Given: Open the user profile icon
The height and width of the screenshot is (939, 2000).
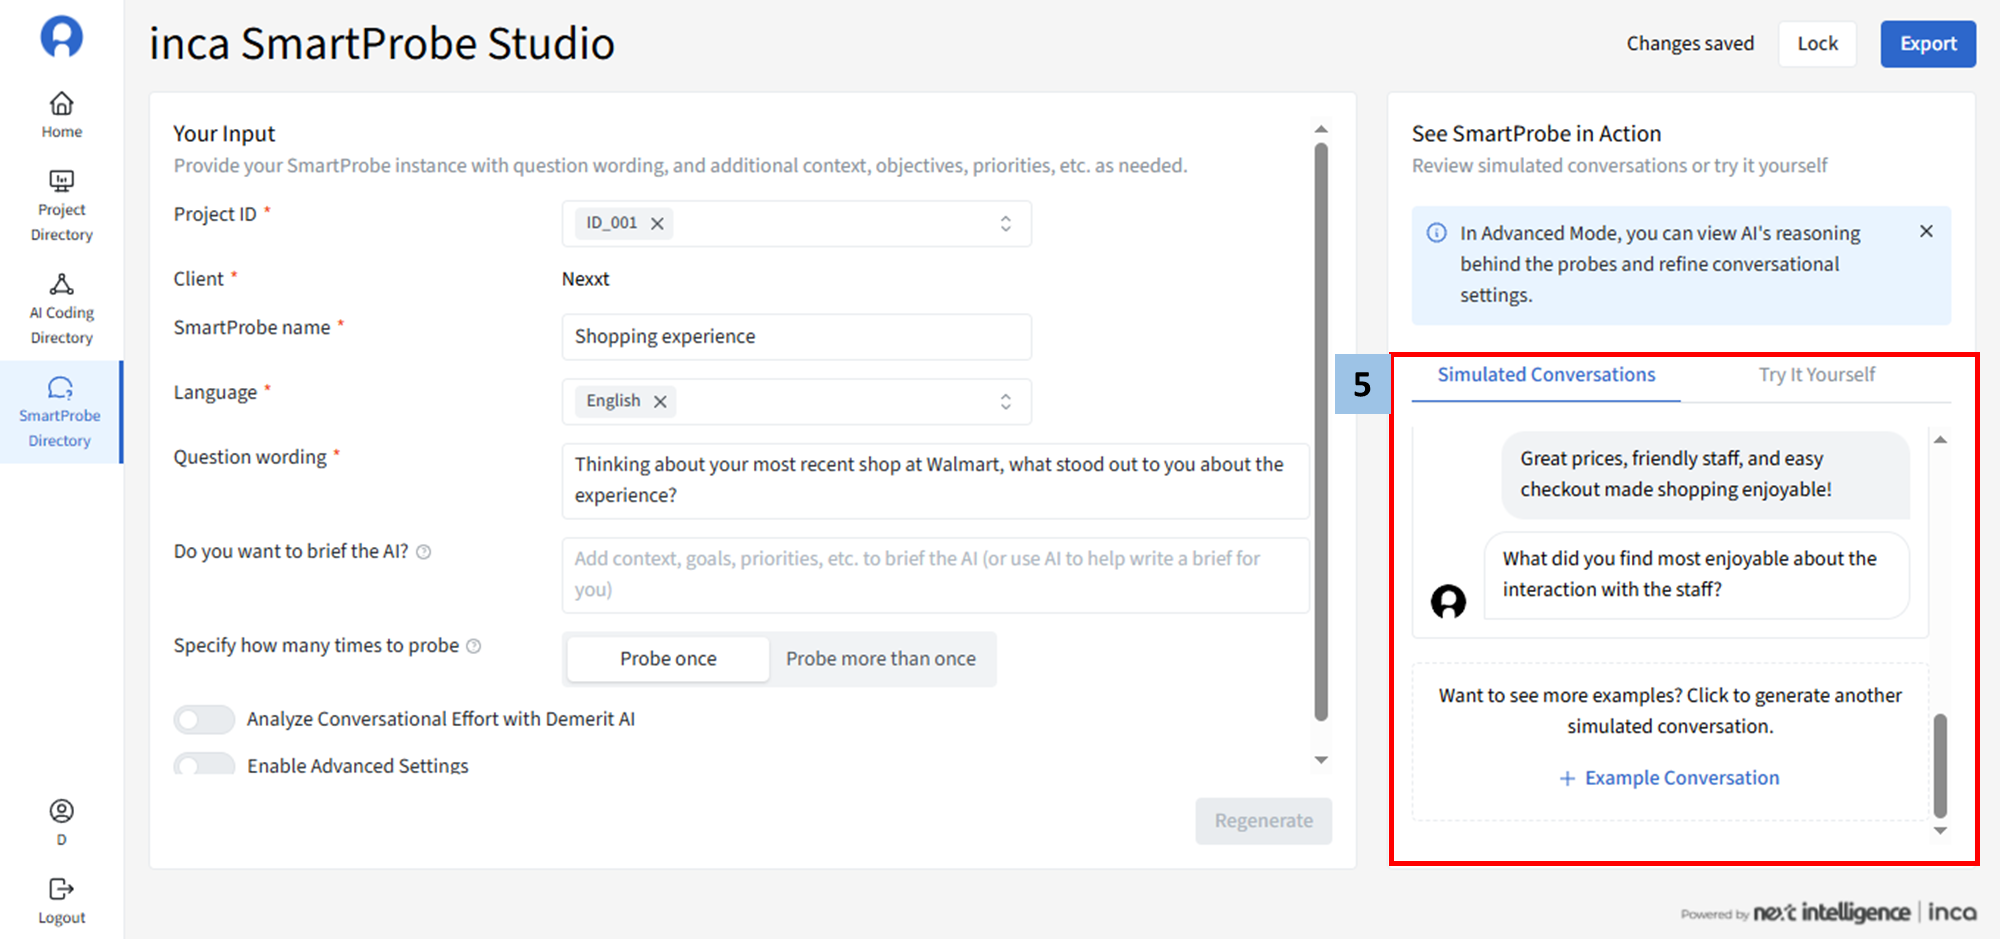Looking at the screenshot, I should (x=61, y=811).
